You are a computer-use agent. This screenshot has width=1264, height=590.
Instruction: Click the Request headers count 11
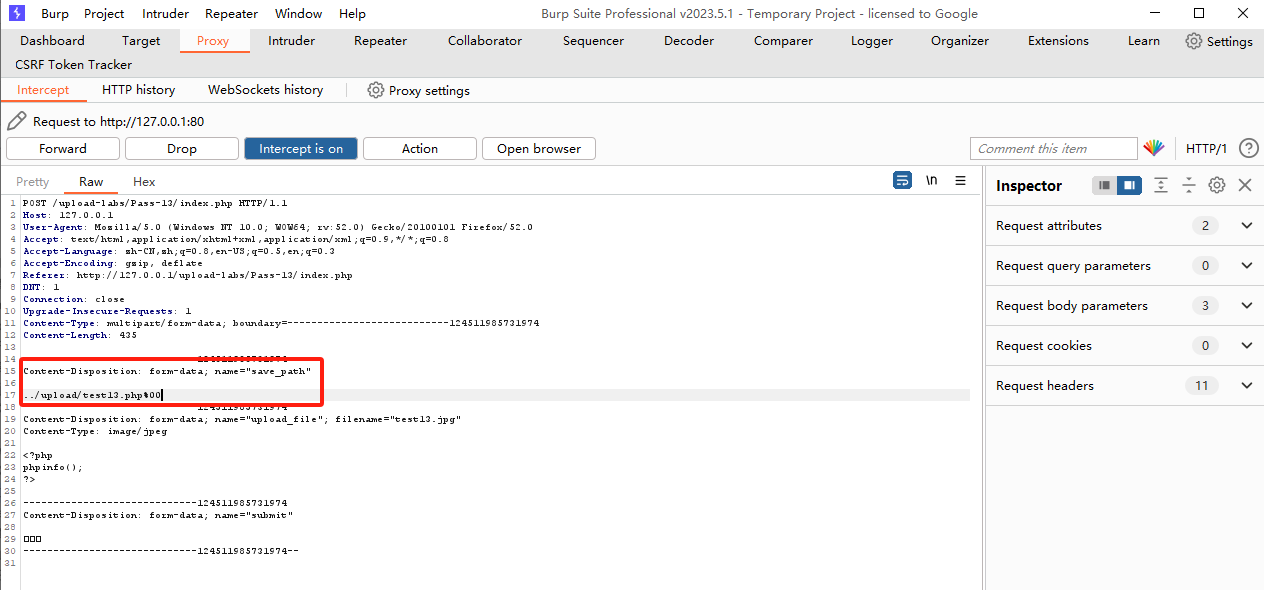pos(1202,386)
